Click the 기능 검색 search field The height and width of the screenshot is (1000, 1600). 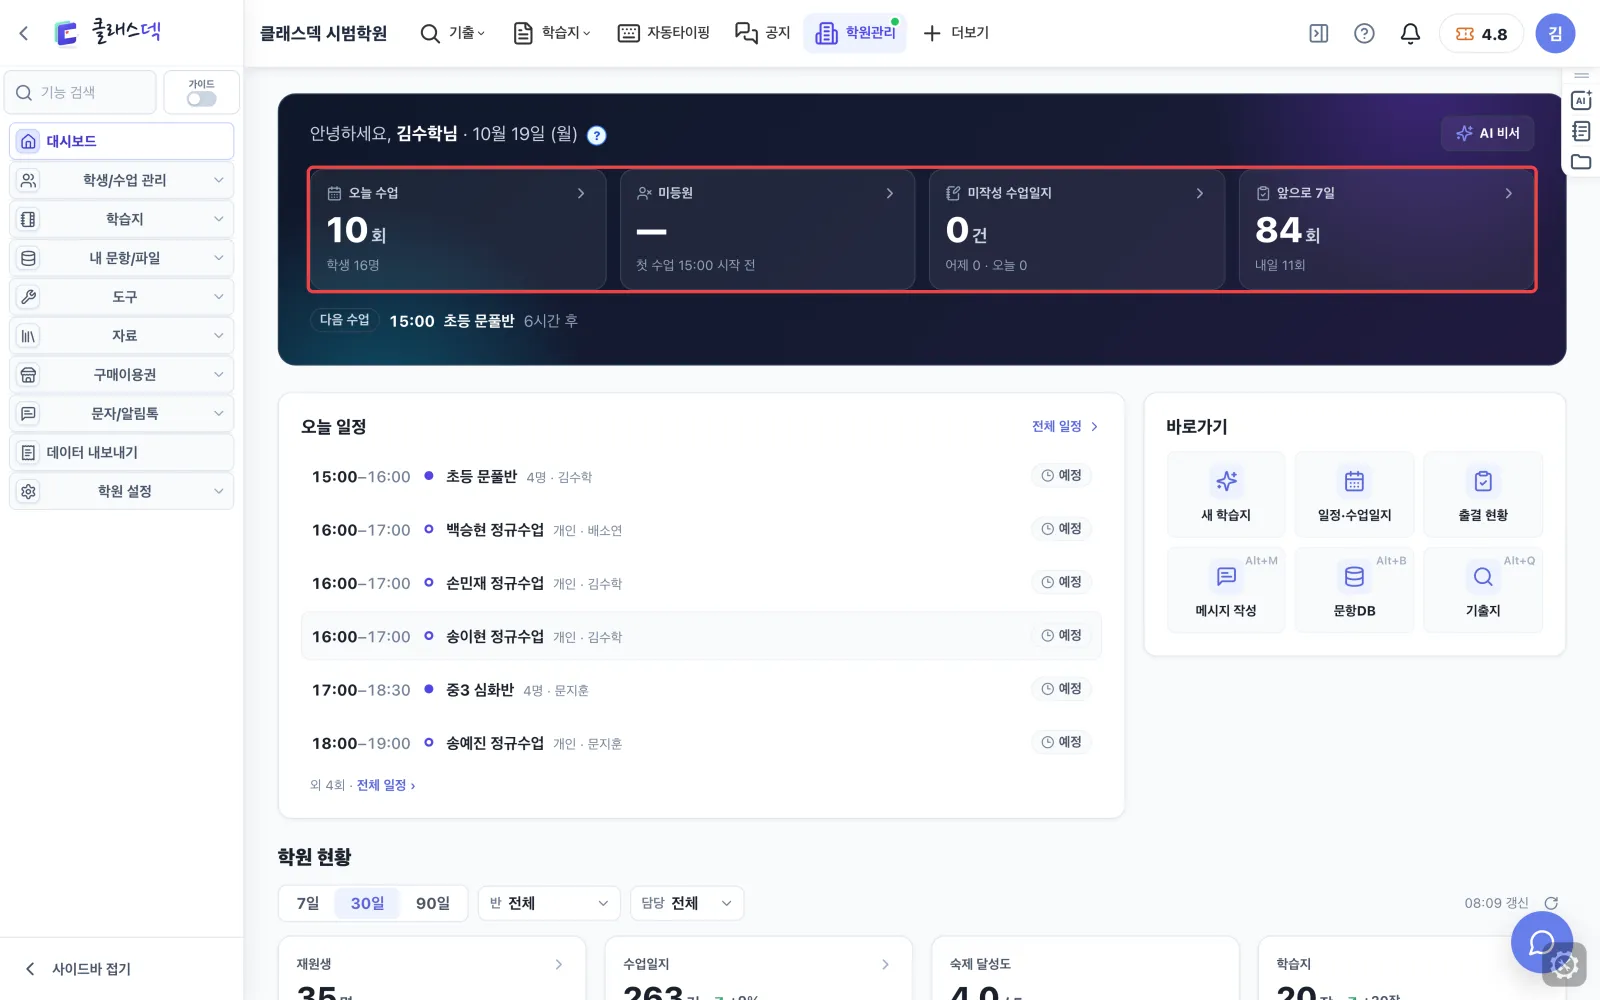(x=80, y=92)
